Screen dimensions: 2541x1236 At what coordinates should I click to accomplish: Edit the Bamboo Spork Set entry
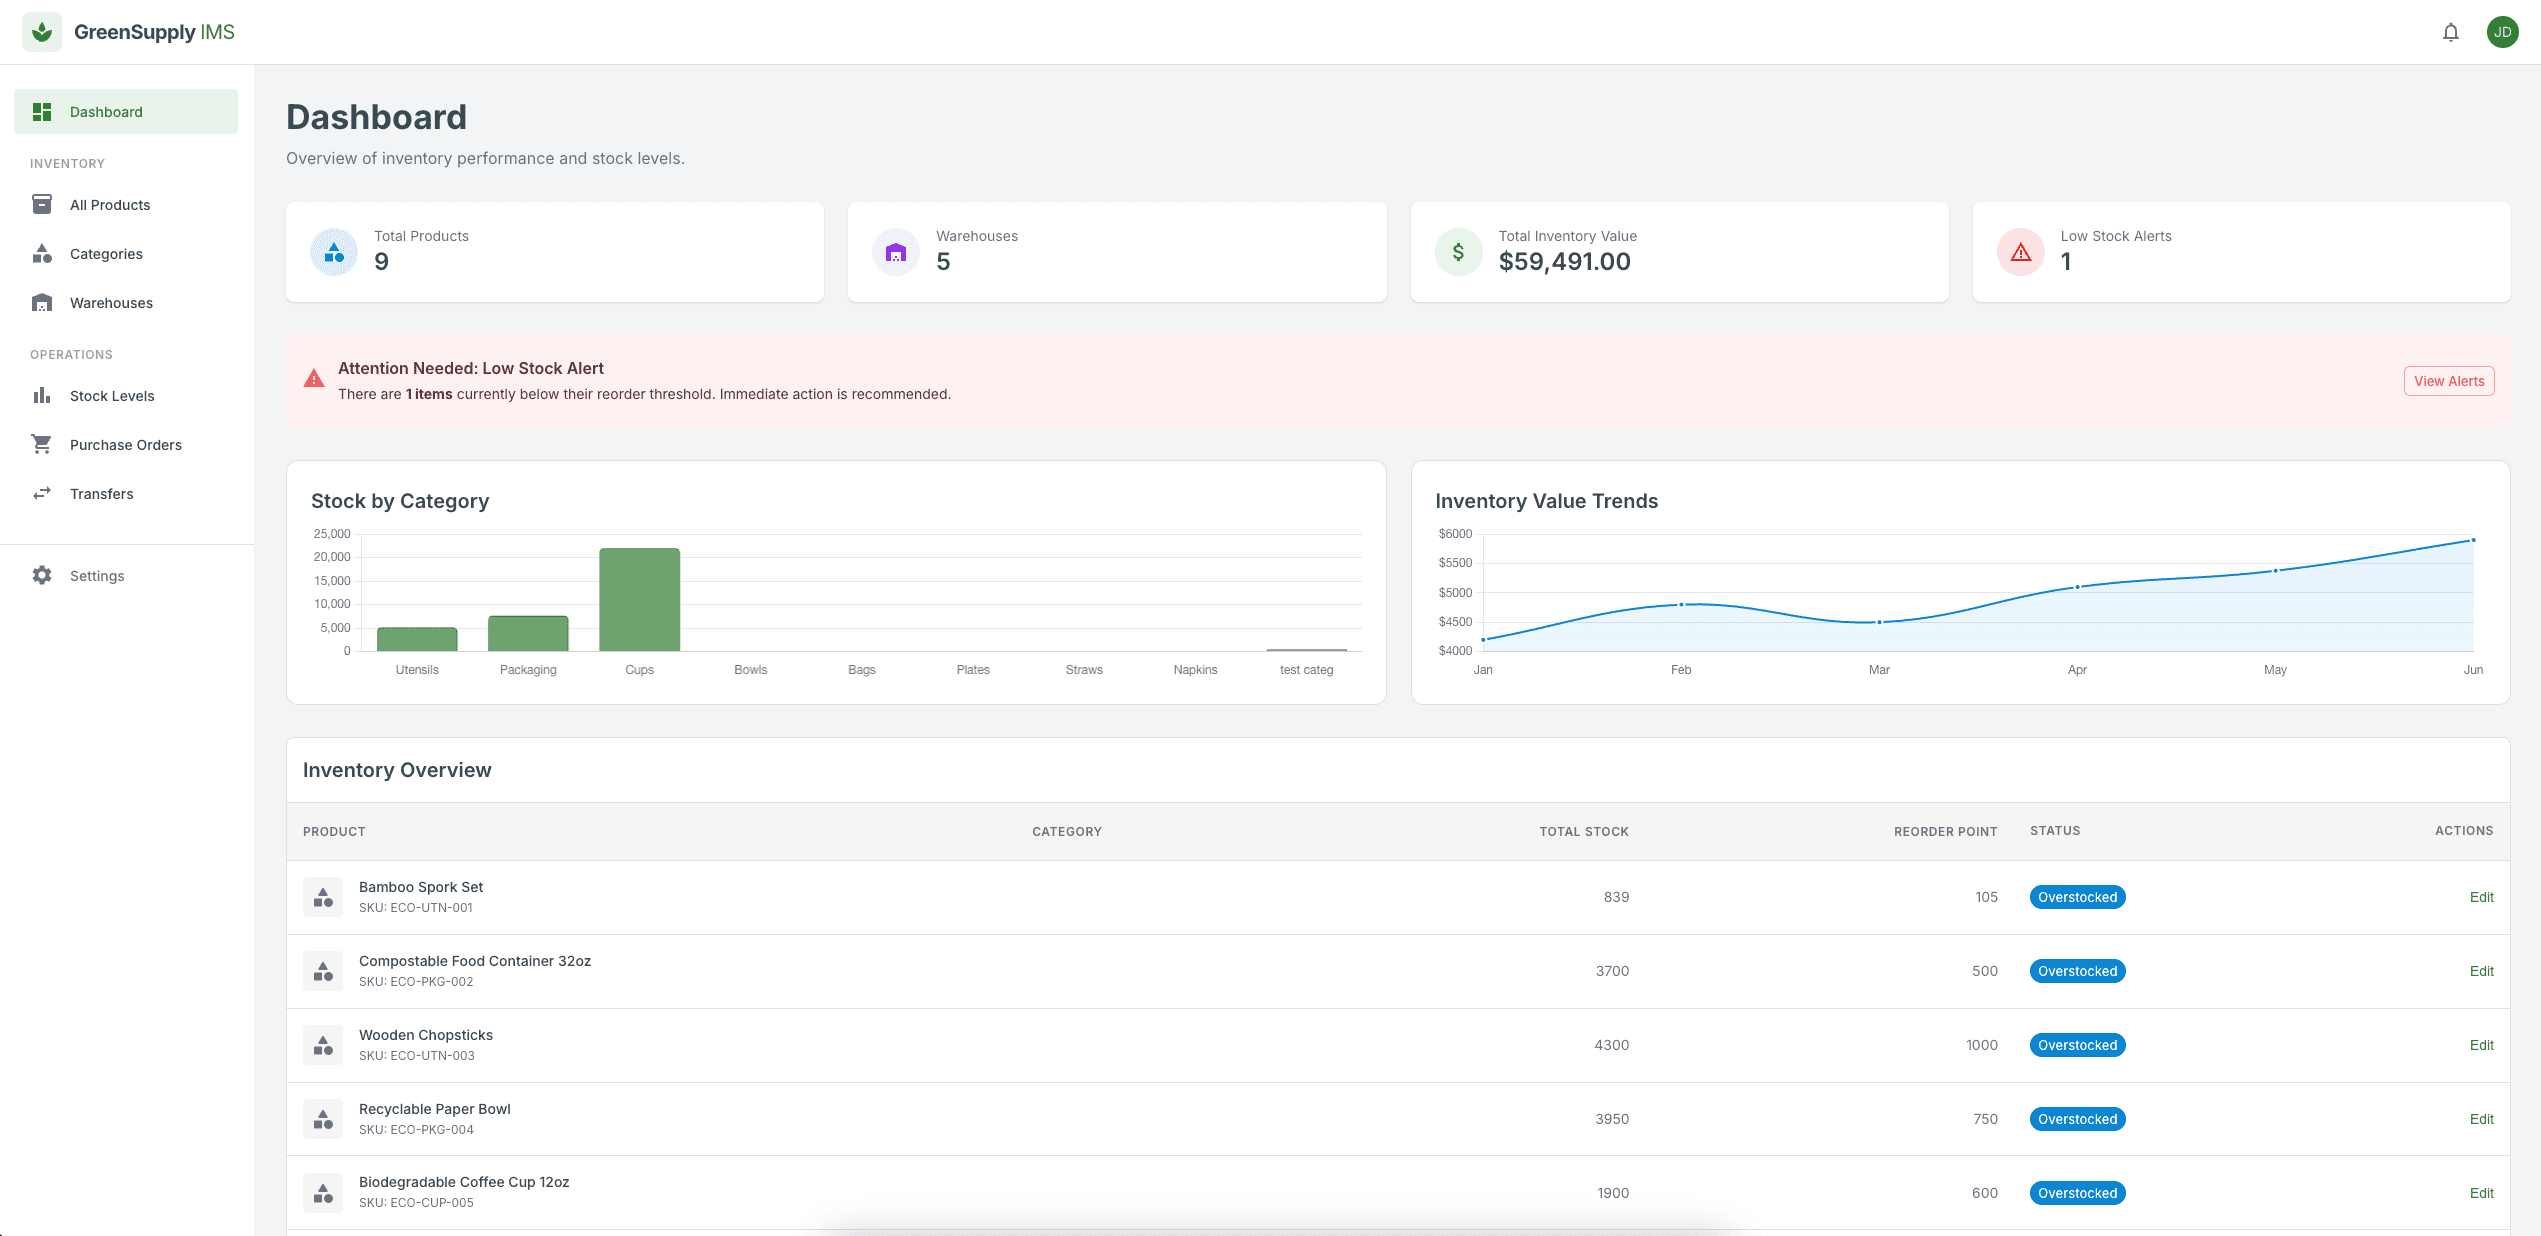2482,897
